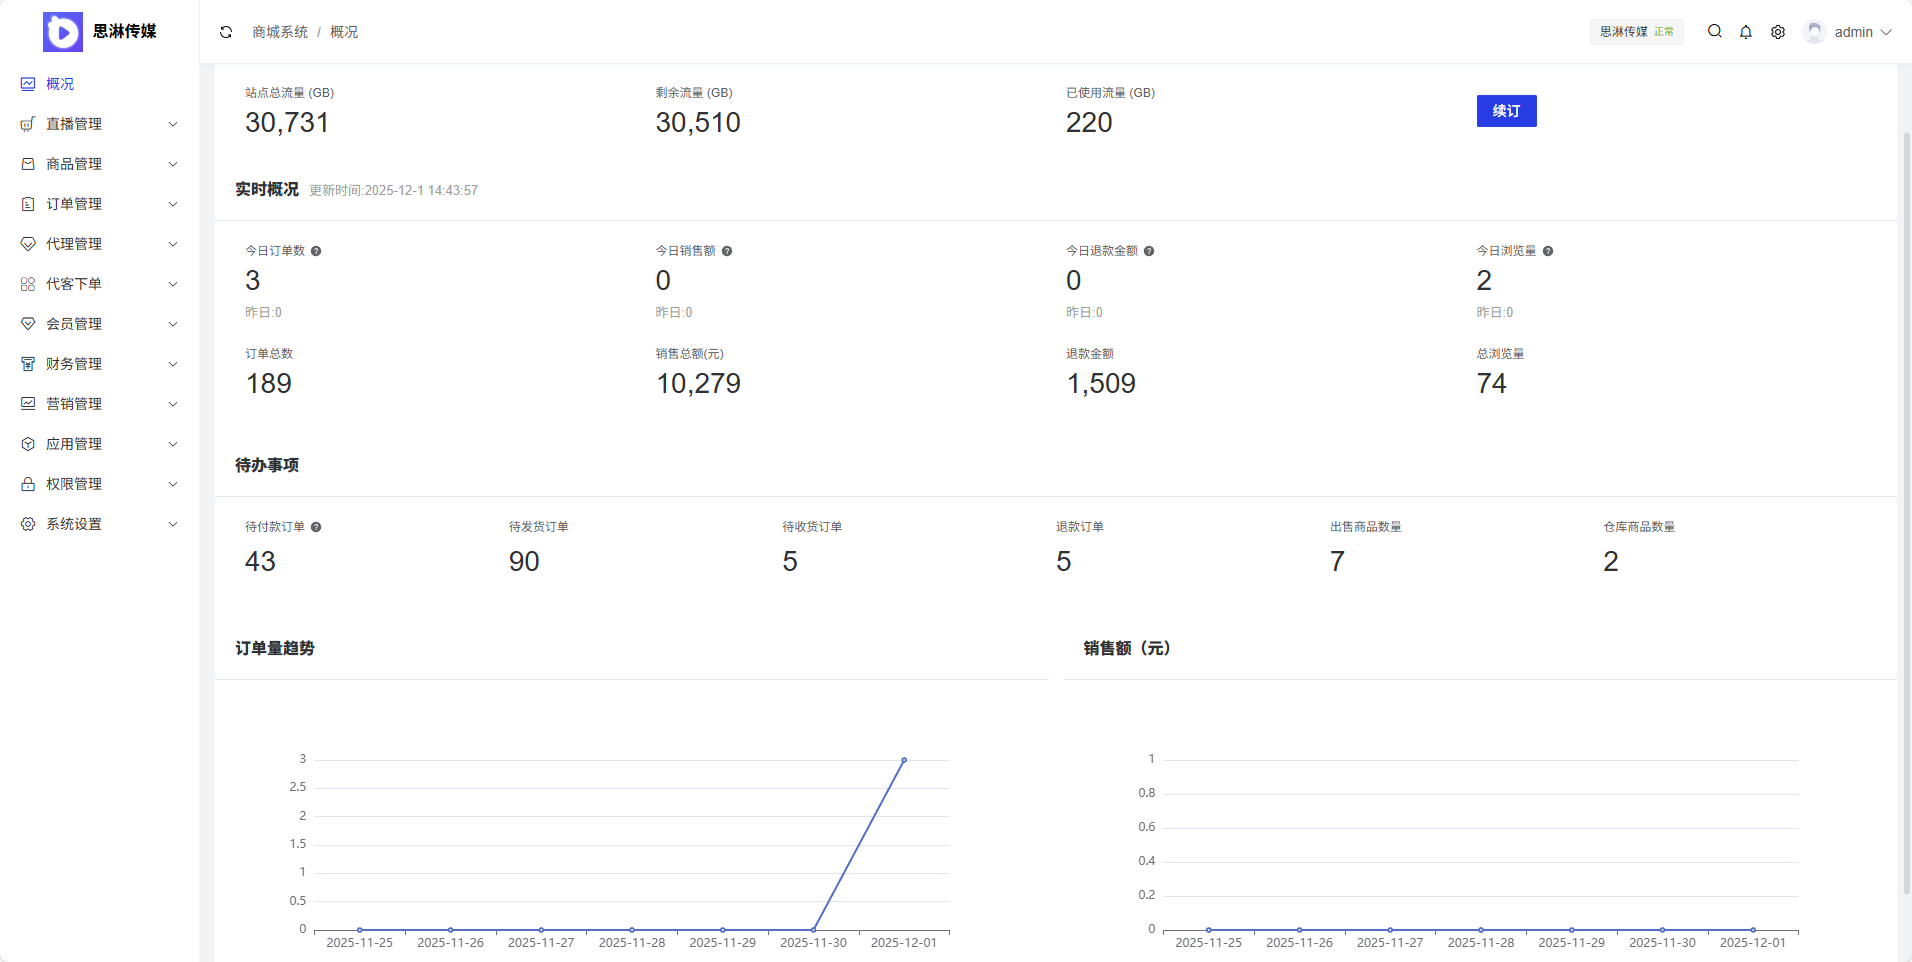
Task: Open 商品管理 menu item
Action: coord(99,164)
